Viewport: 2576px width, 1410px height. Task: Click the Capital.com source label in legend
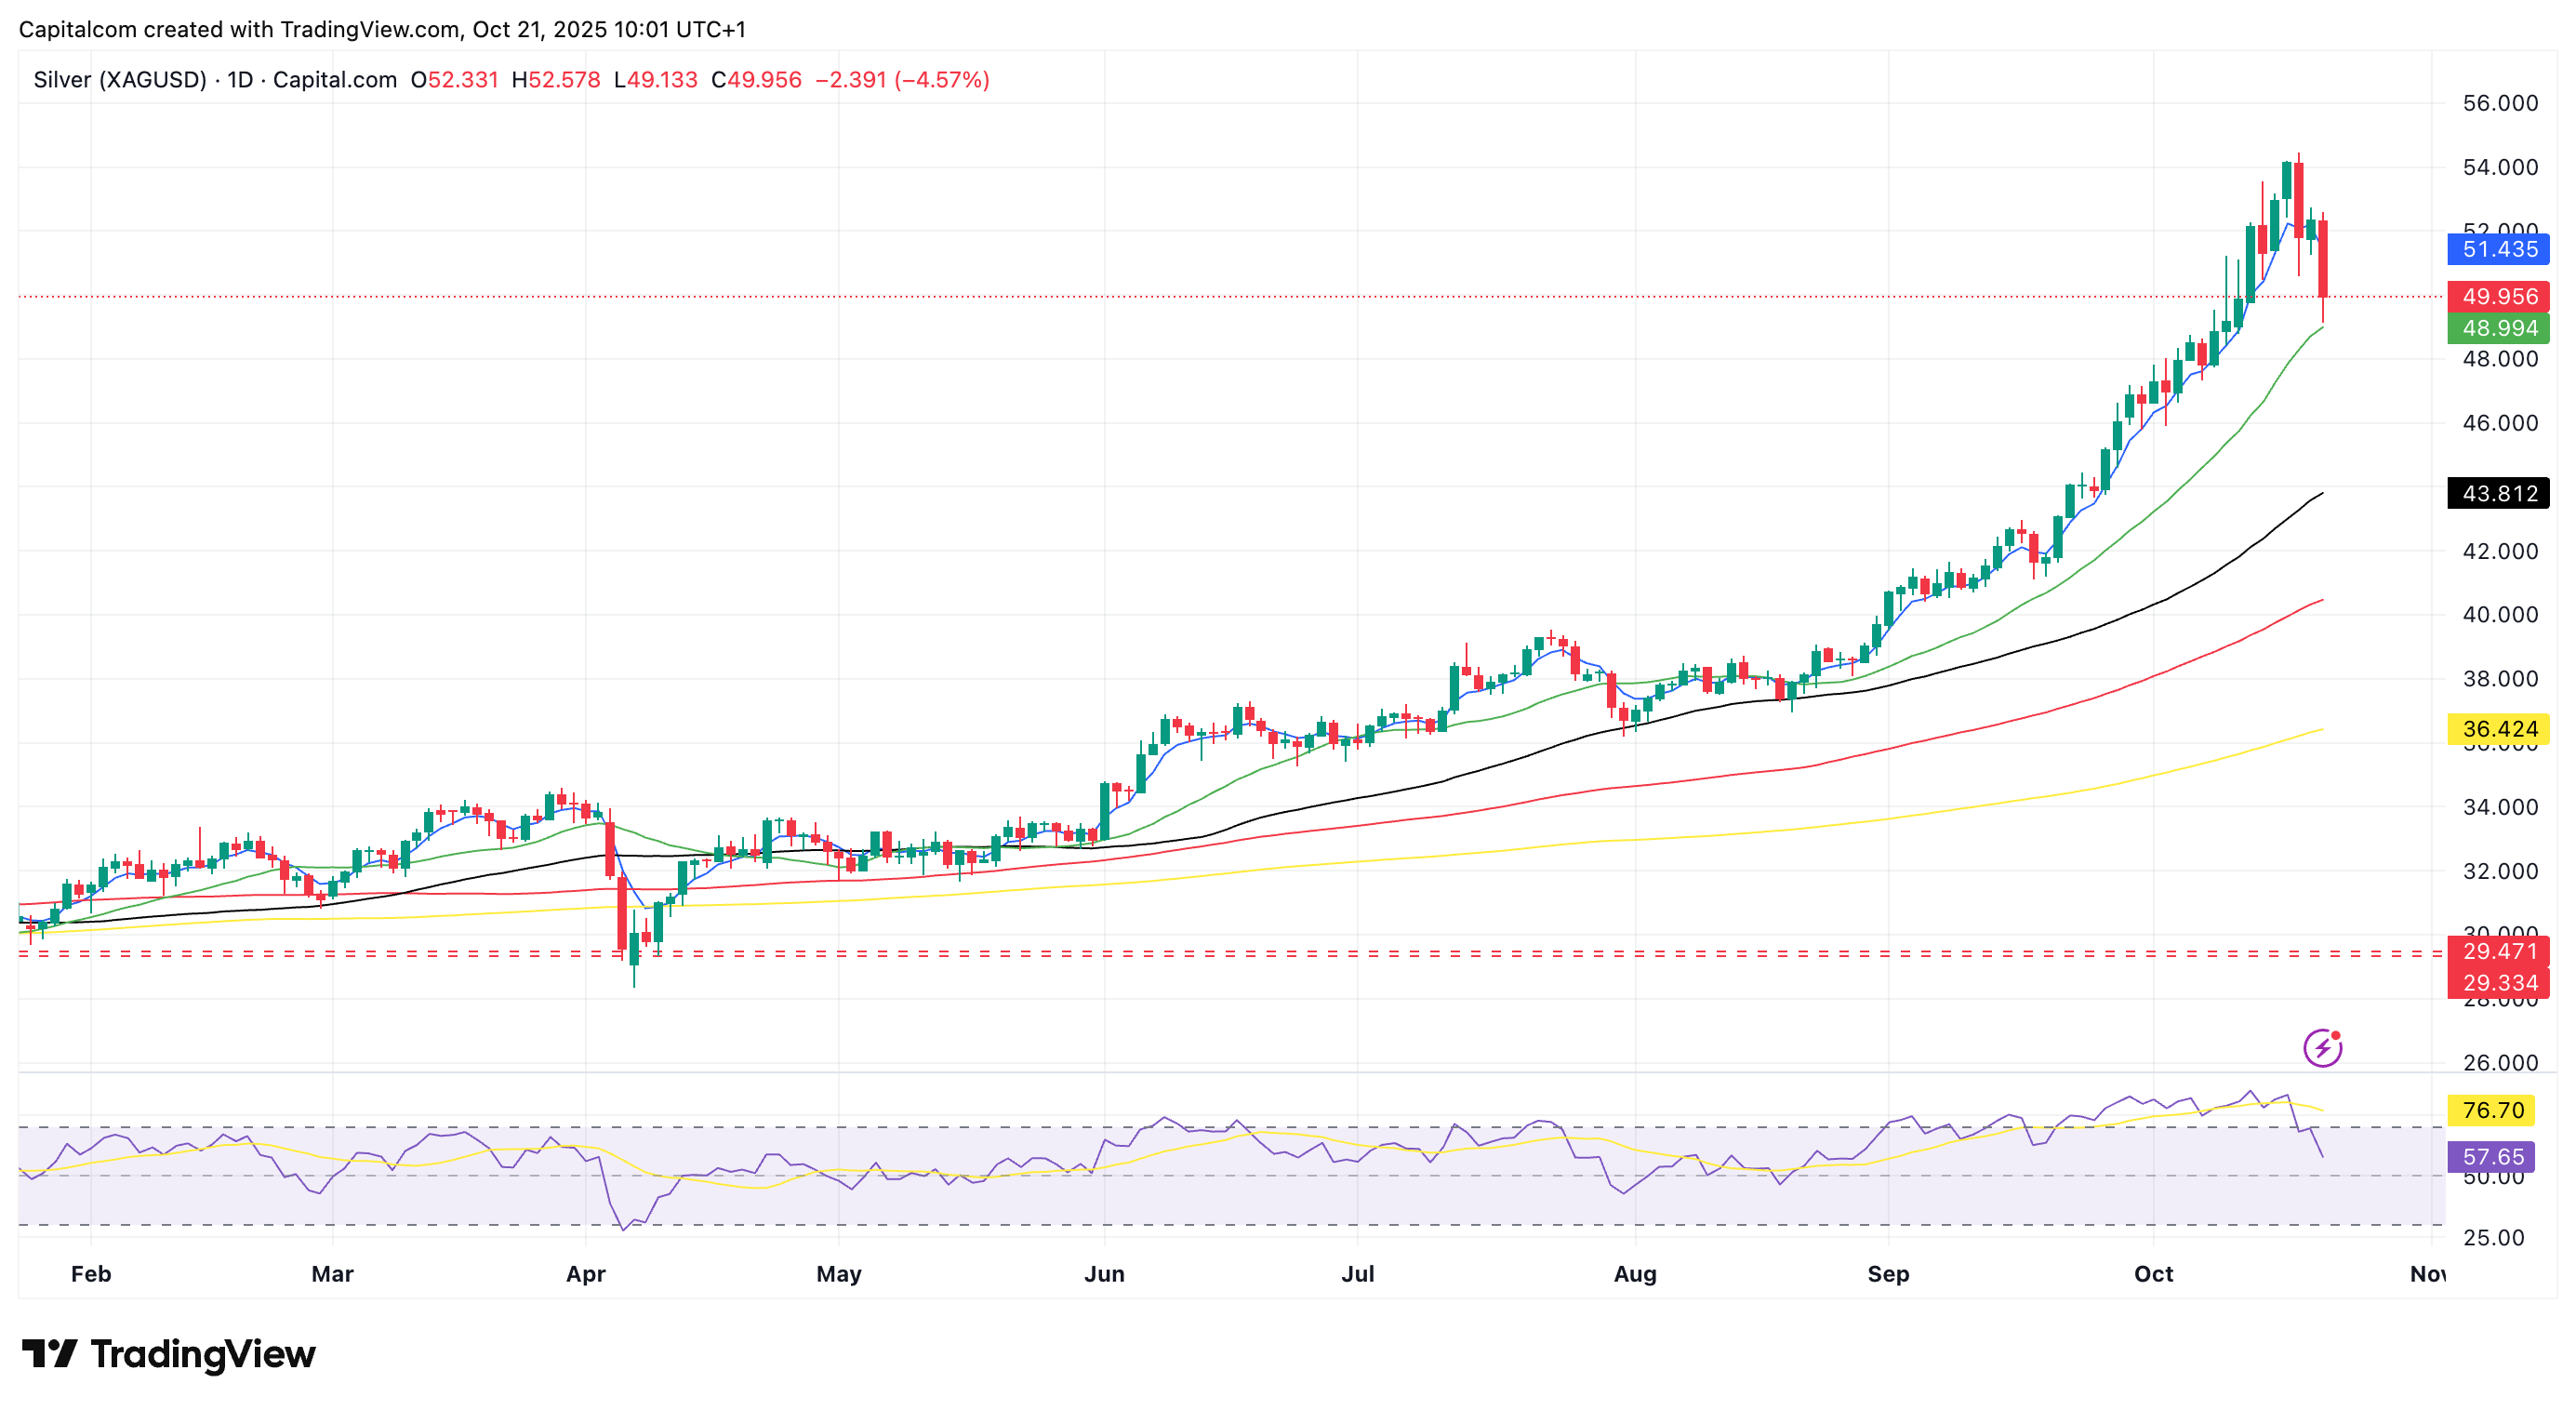coord(334,80)
